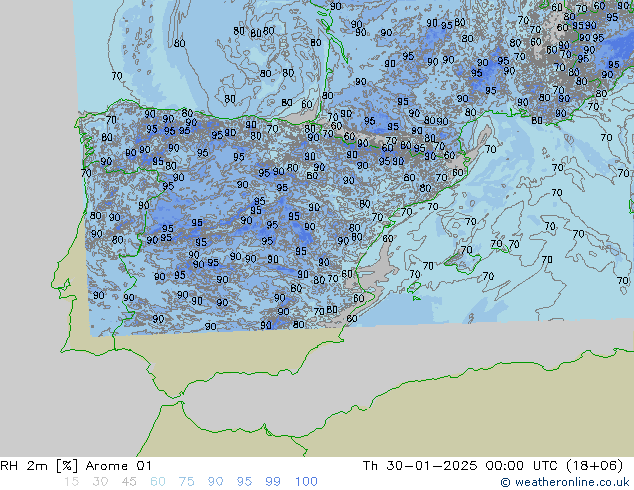Click the legend value 100
The width and height of the screenshot is (634, 490).
[306, 482]
